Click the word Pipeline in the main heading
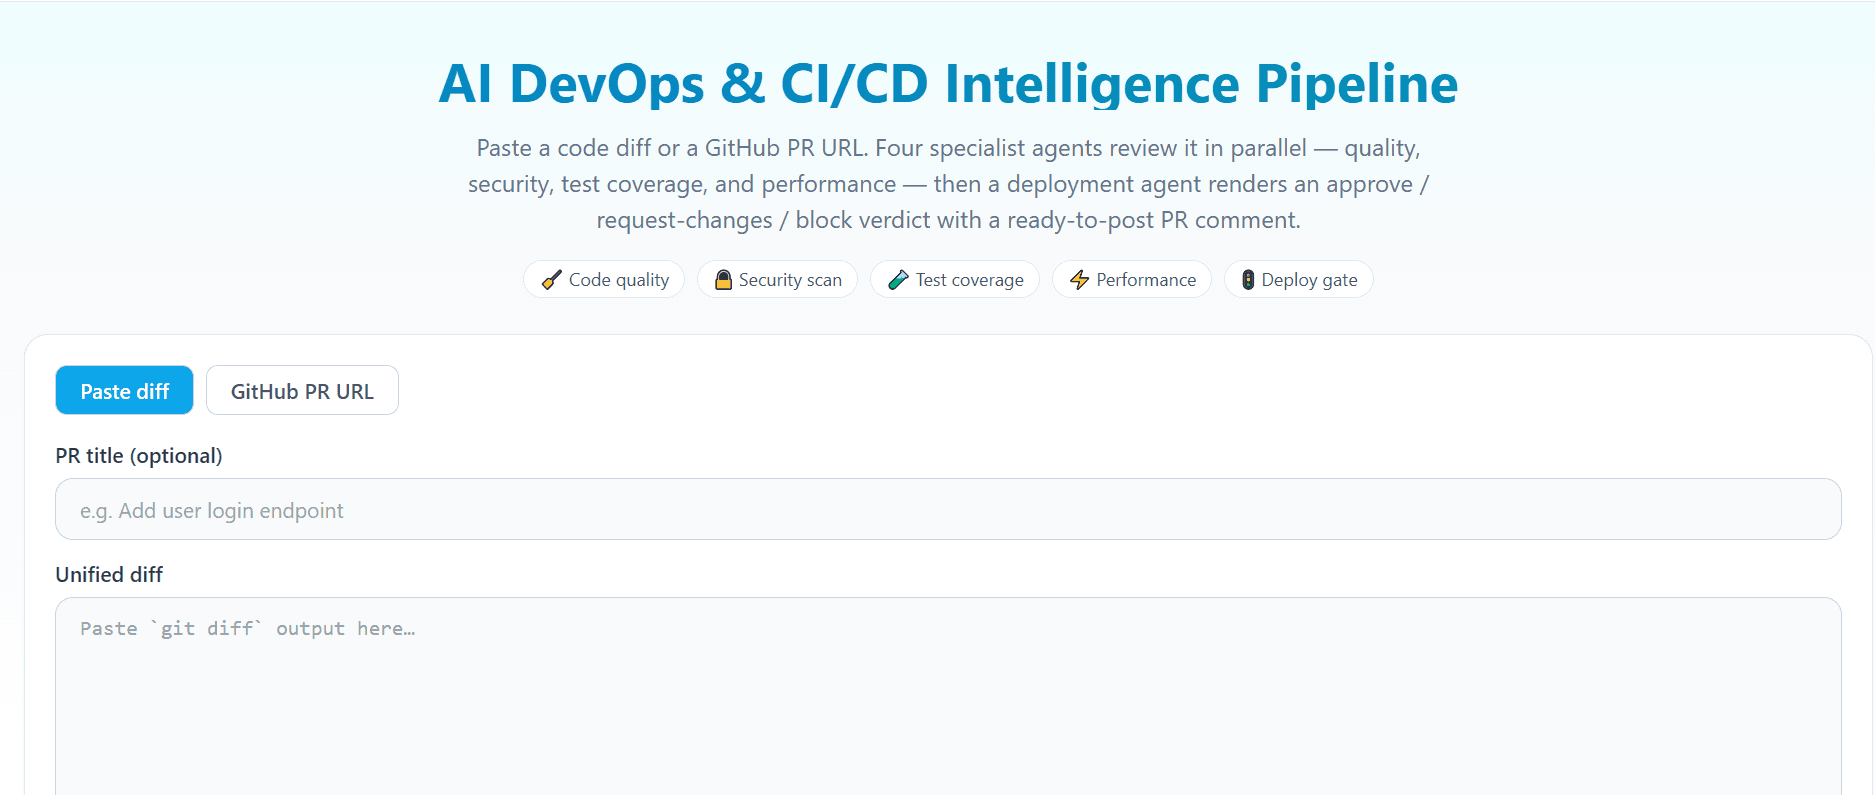Viewport: 1875px width, 795px height. 1357,83
